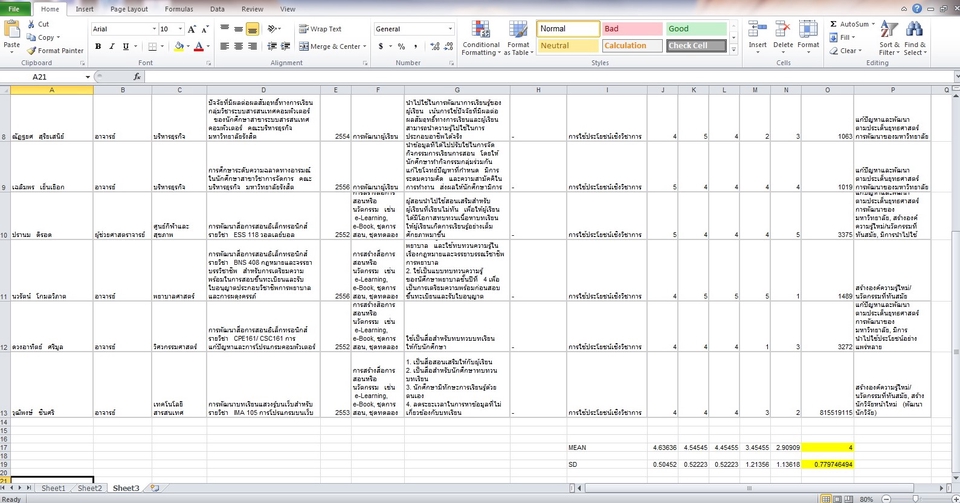Screen dimensions: 960x503
Task: Click the Insert cells icon
Action: pos(757,30)
